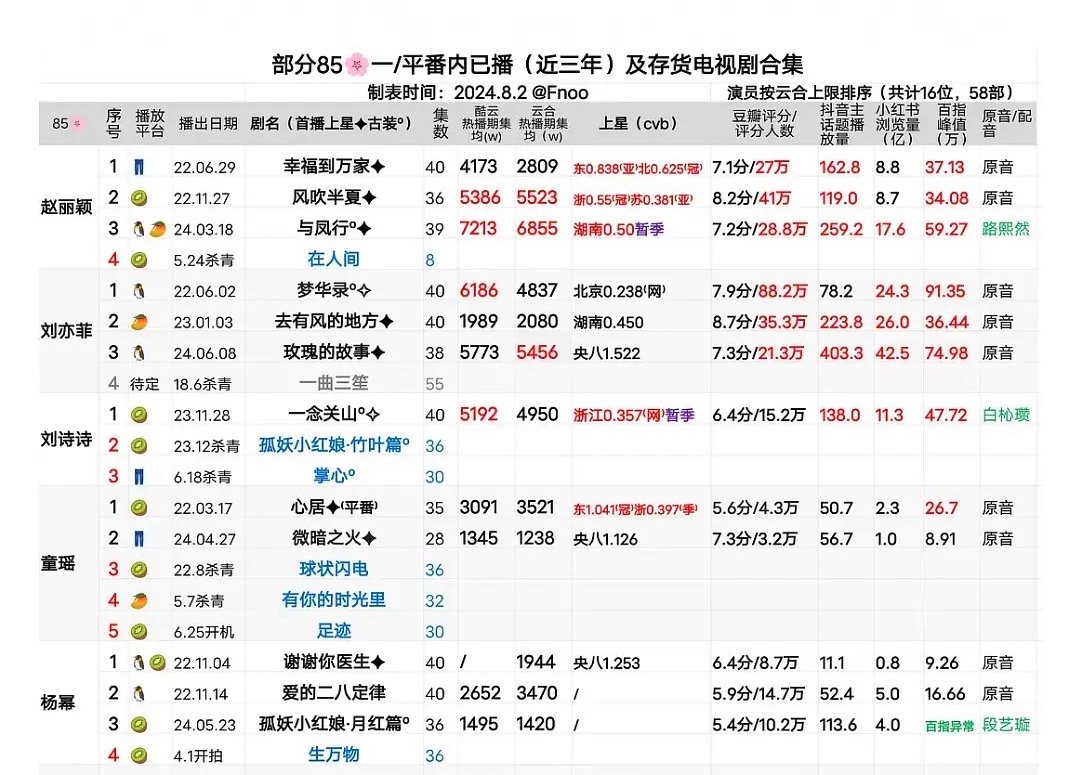This screenshot has height=775, width=1080.
Task: Select the kiwi icon next to 在人间
Action: pos(138,258)
